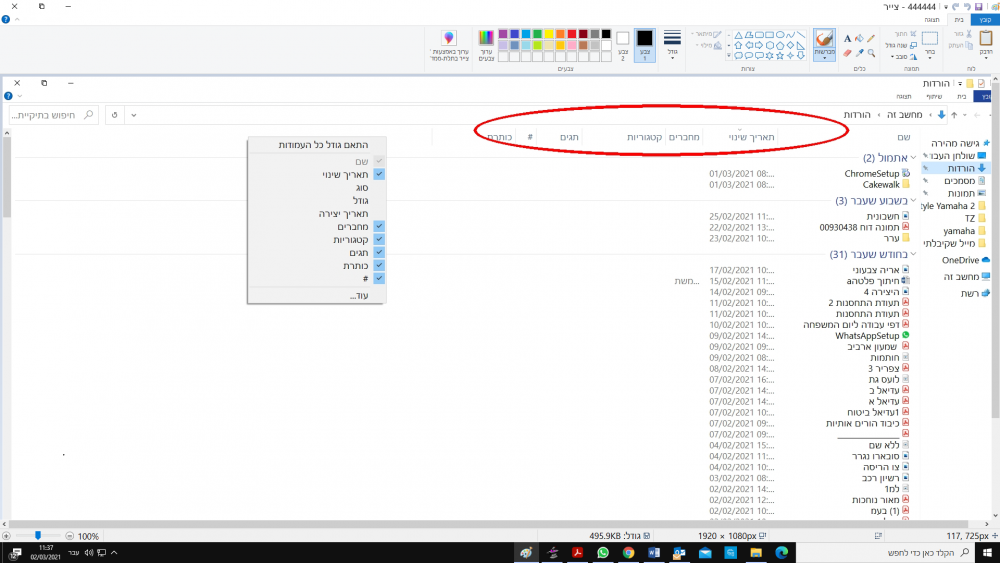Click the Paste (הדבק) clipboard icon

(986, 38)
